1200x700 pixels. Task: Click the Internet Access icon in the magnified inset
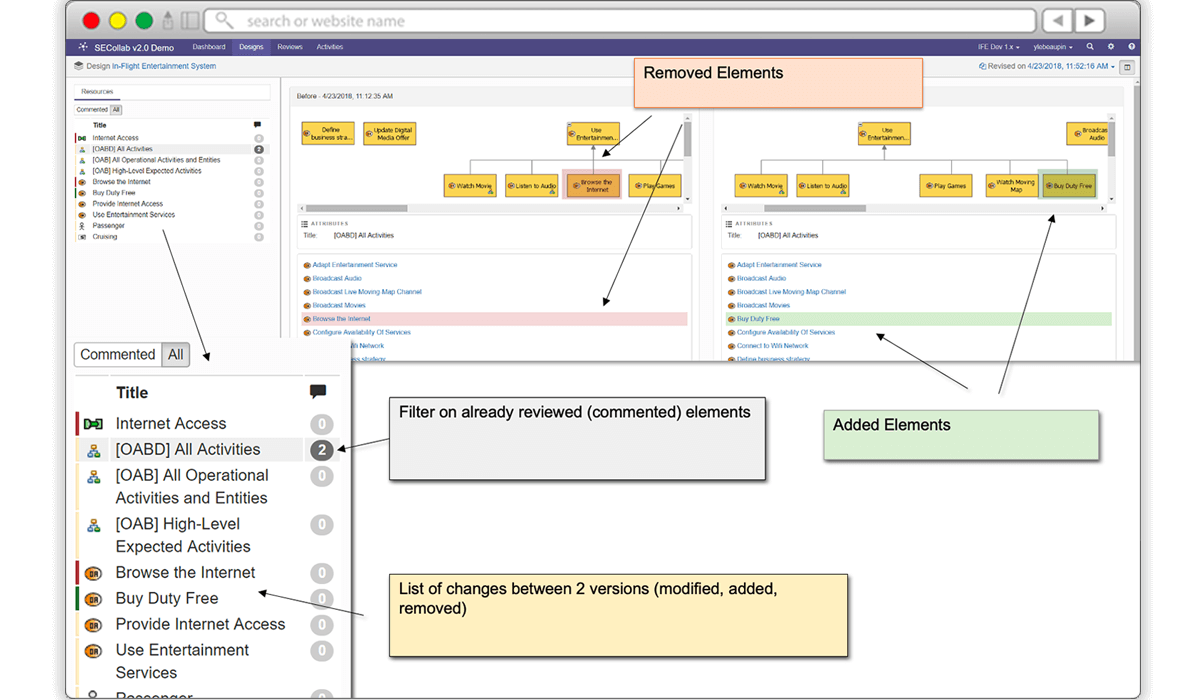tap(94, 424)
